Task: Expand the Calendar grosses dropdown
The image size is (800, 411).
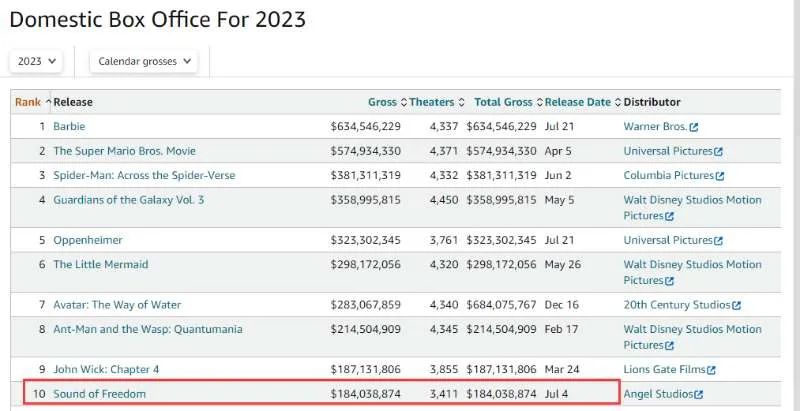Action: point(144,61)
